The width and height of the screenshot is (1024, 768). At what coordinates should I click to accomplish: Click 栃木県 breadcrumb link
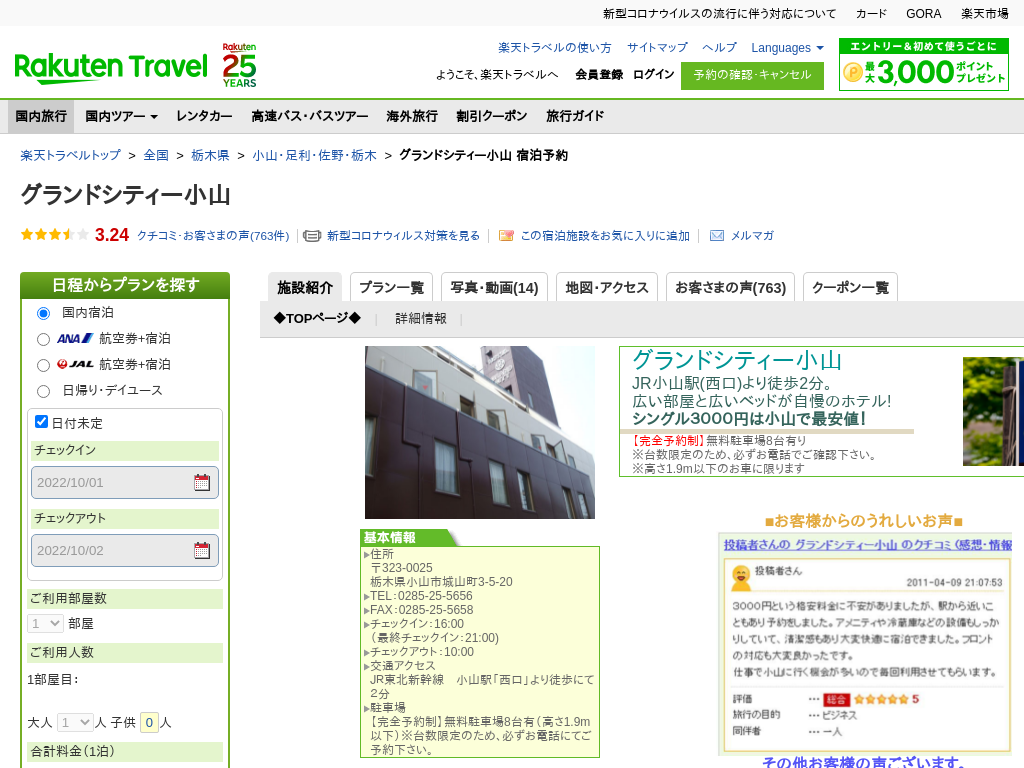tap(210, 155)
